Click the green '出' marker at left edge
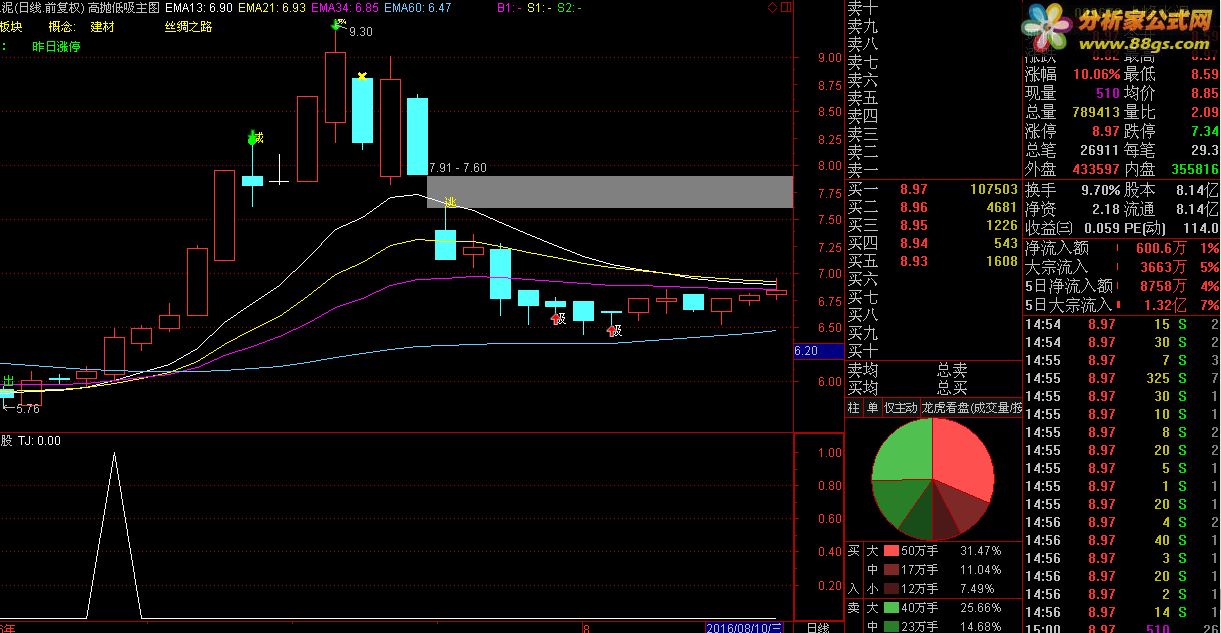This screenshot has width=1221, height=633. [x=8, y=381]
